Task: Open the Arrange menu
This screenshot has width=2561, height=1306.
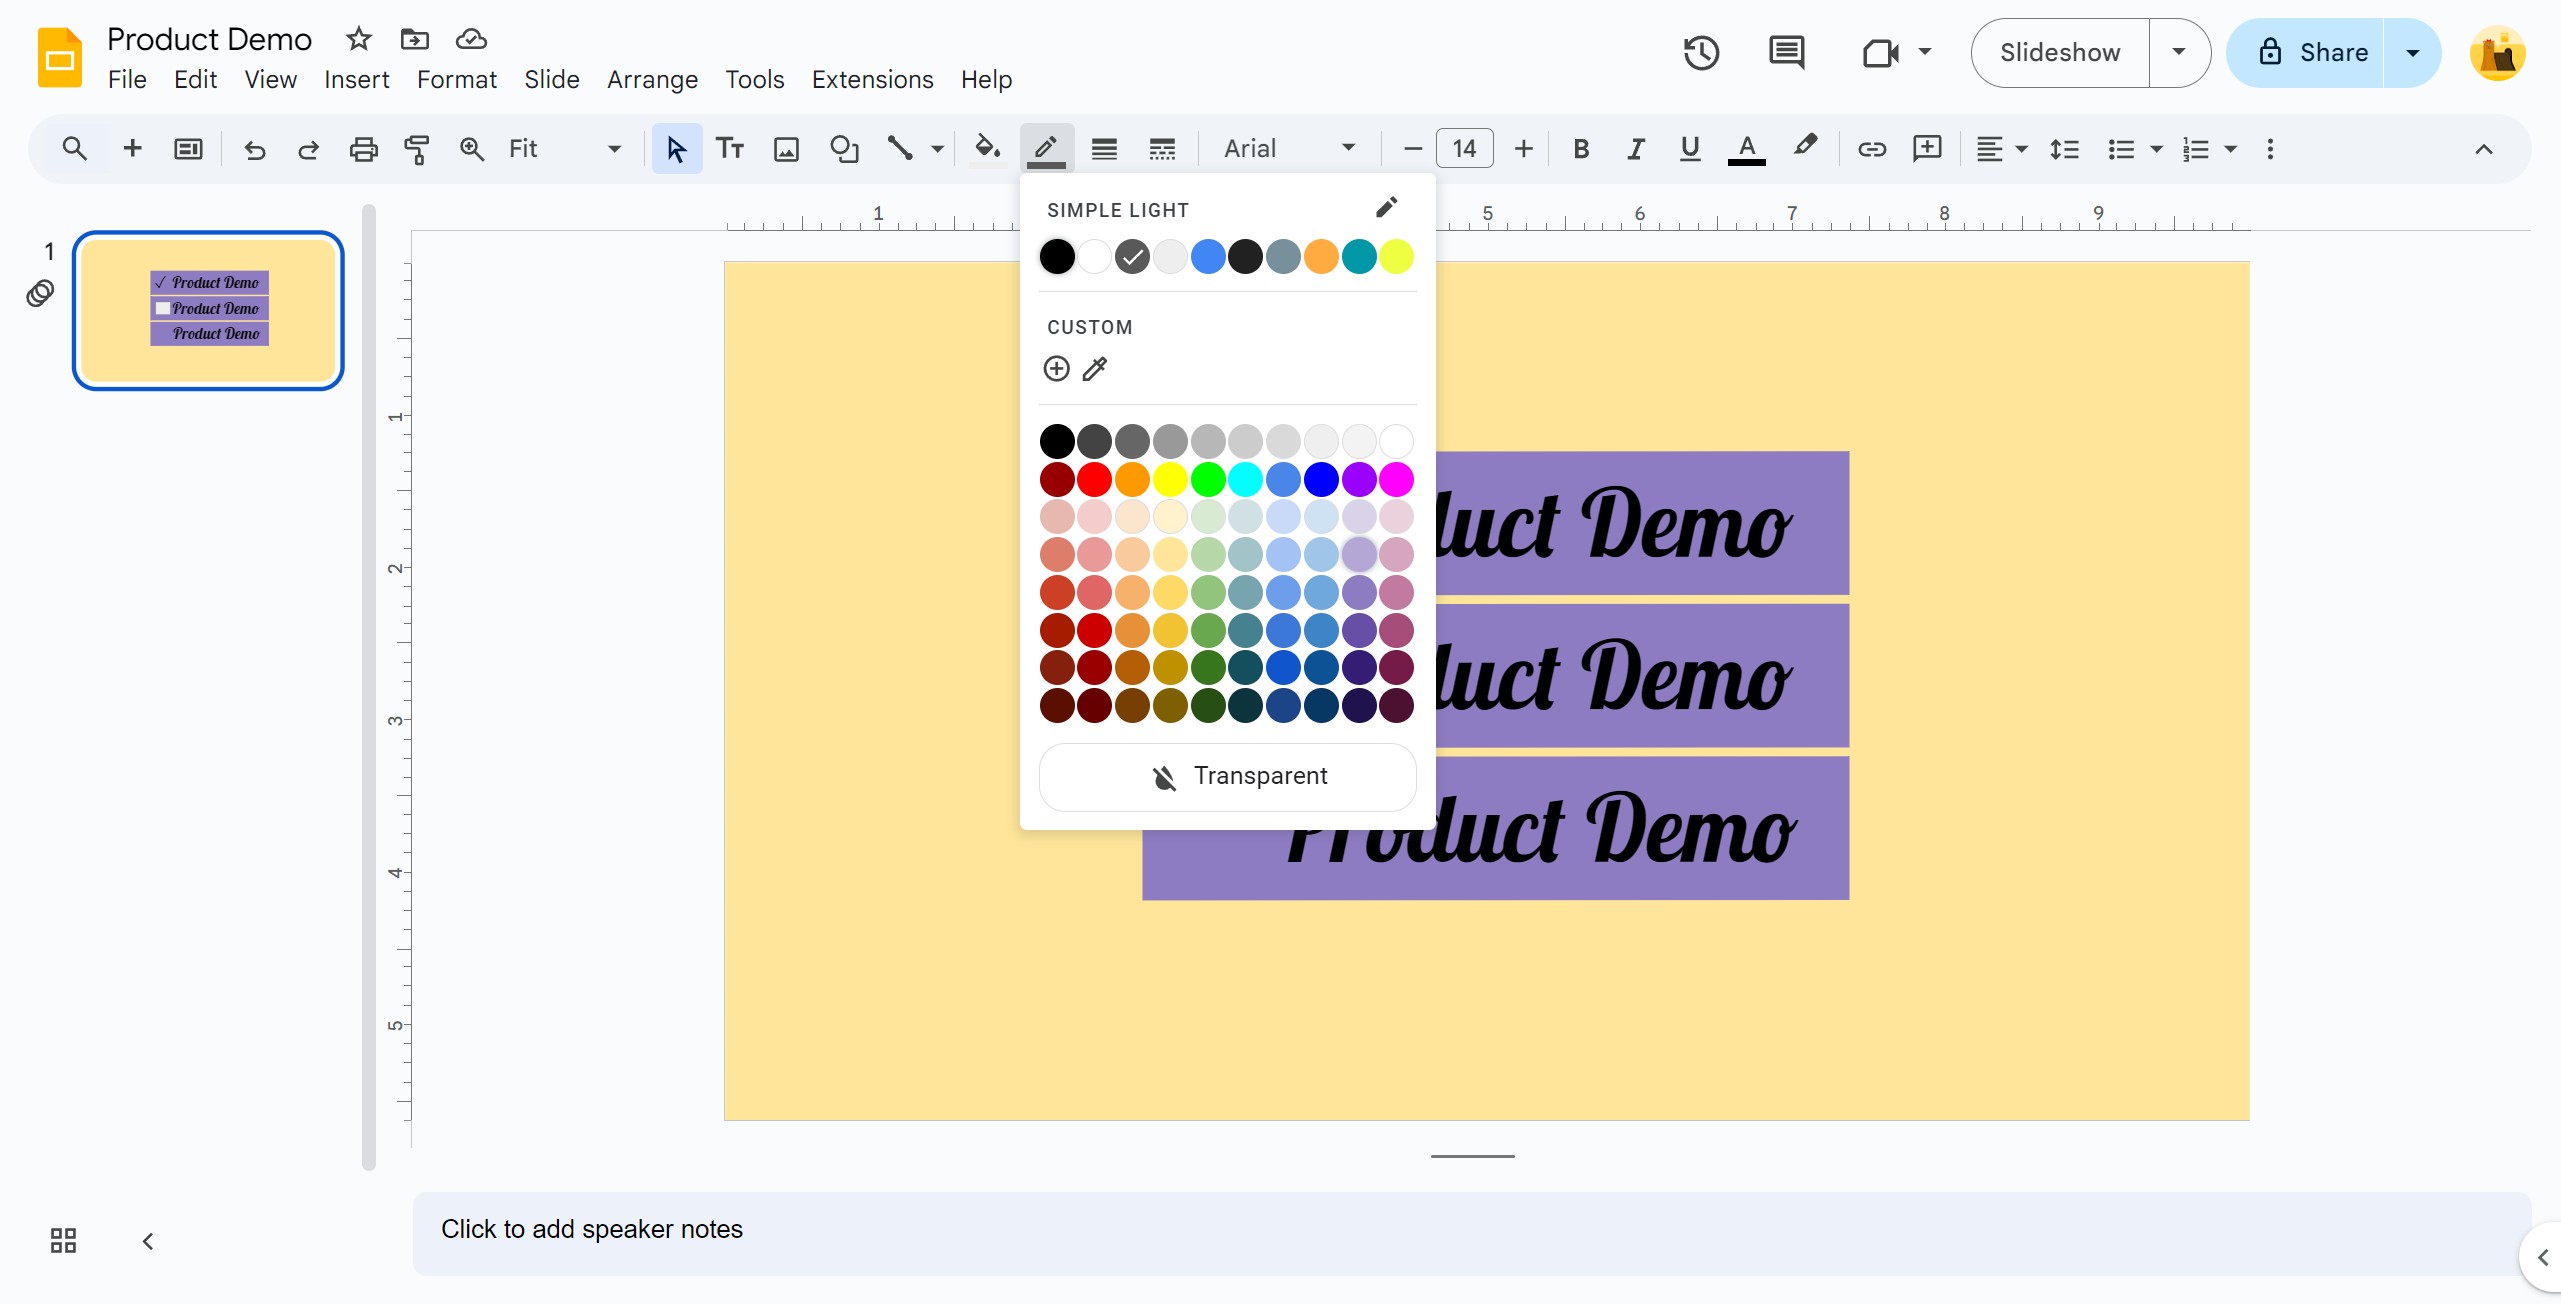Action: point(652,80)
